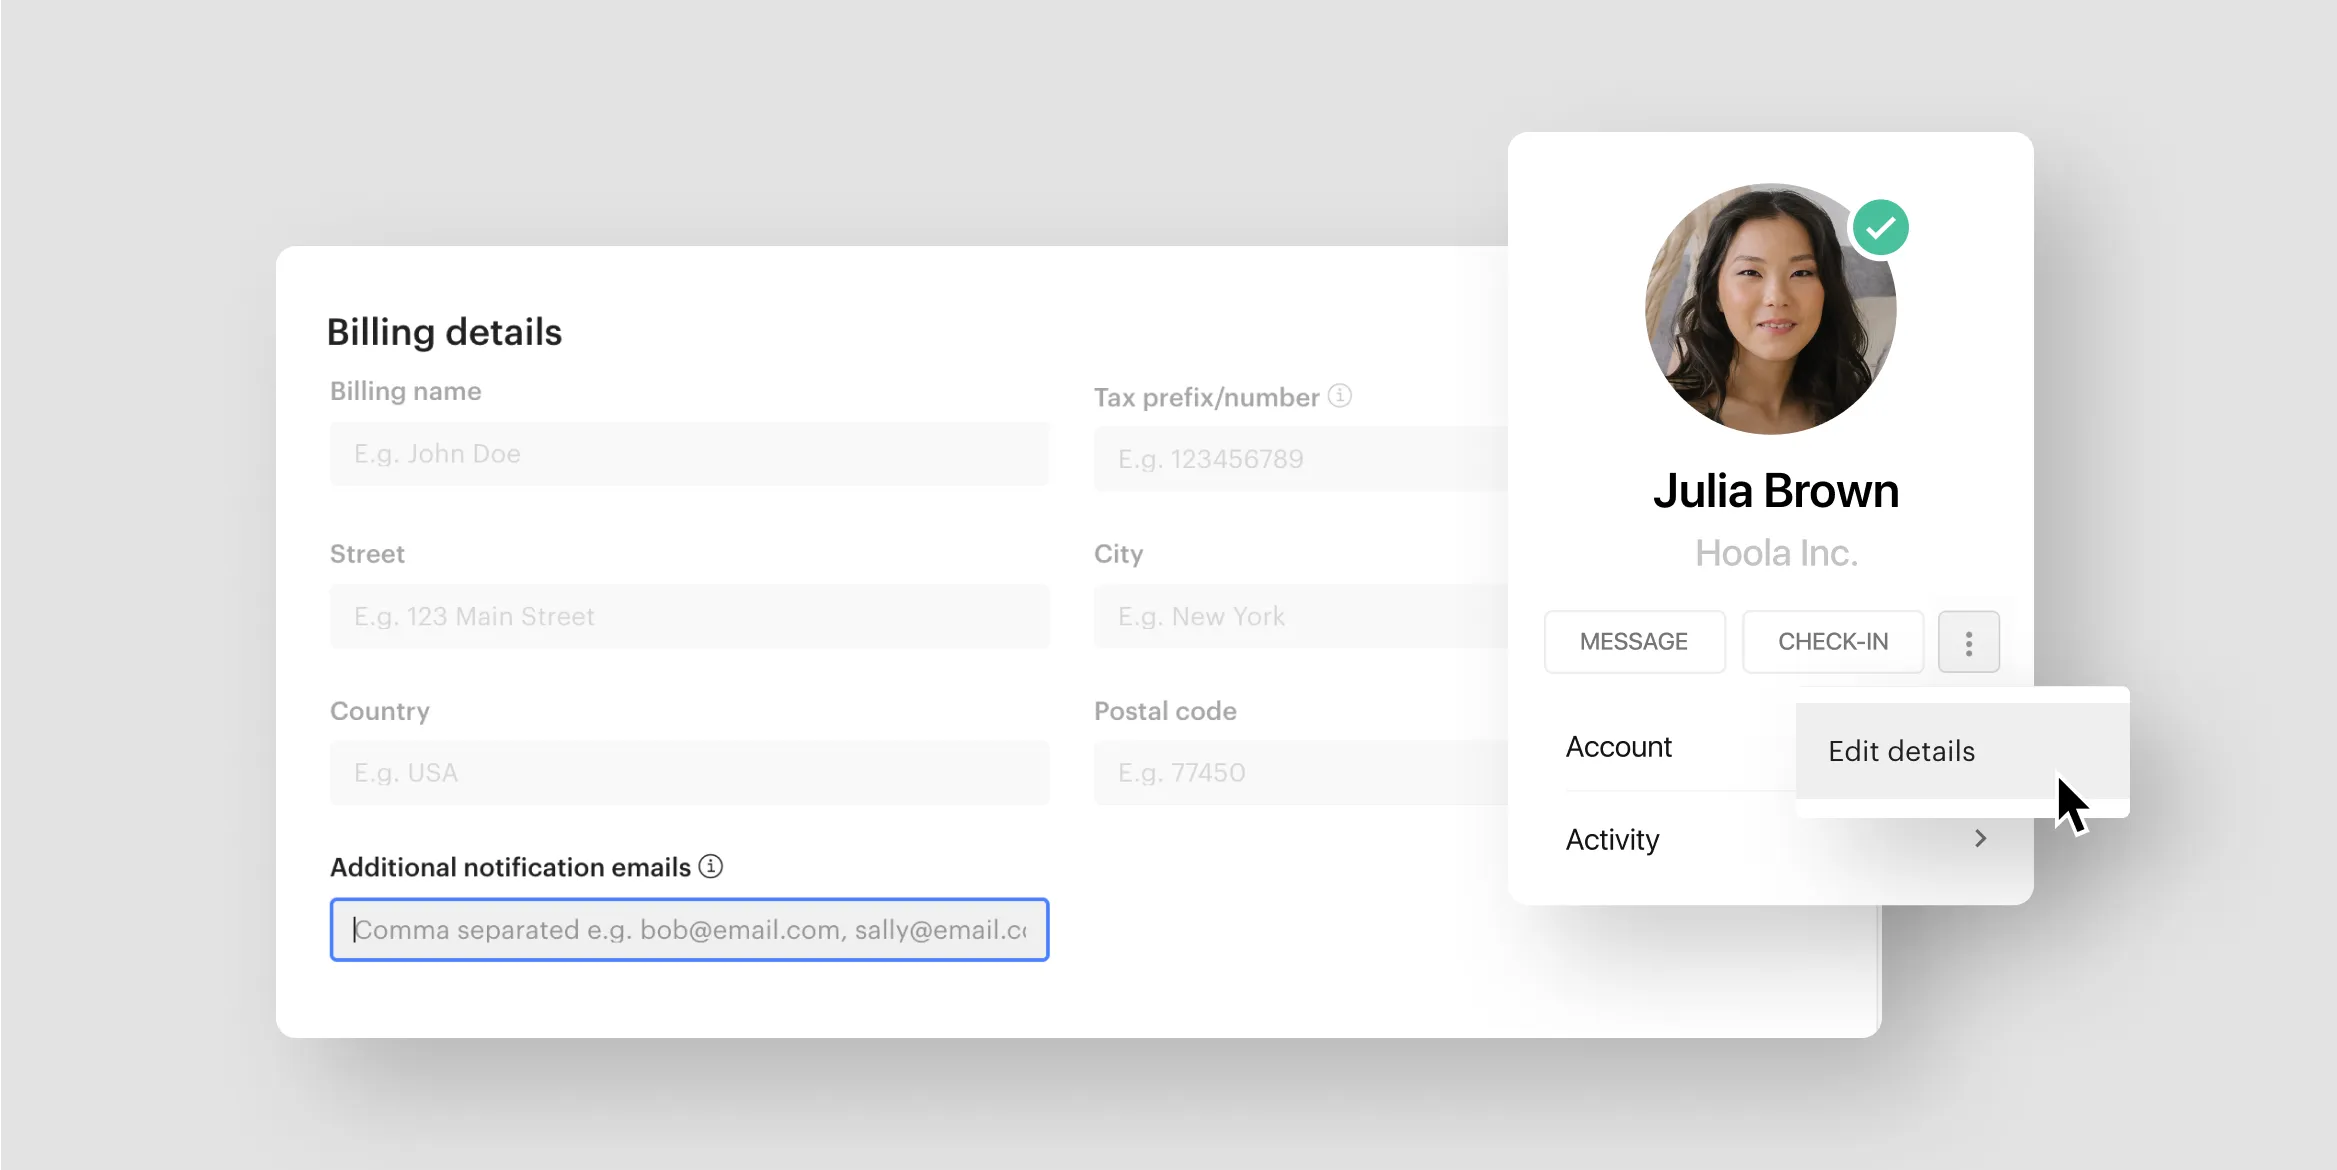The width and height of the screenshot is (2337, 1170).
Task: Click the chevron arrow next to Activity
Action: 1979,839
